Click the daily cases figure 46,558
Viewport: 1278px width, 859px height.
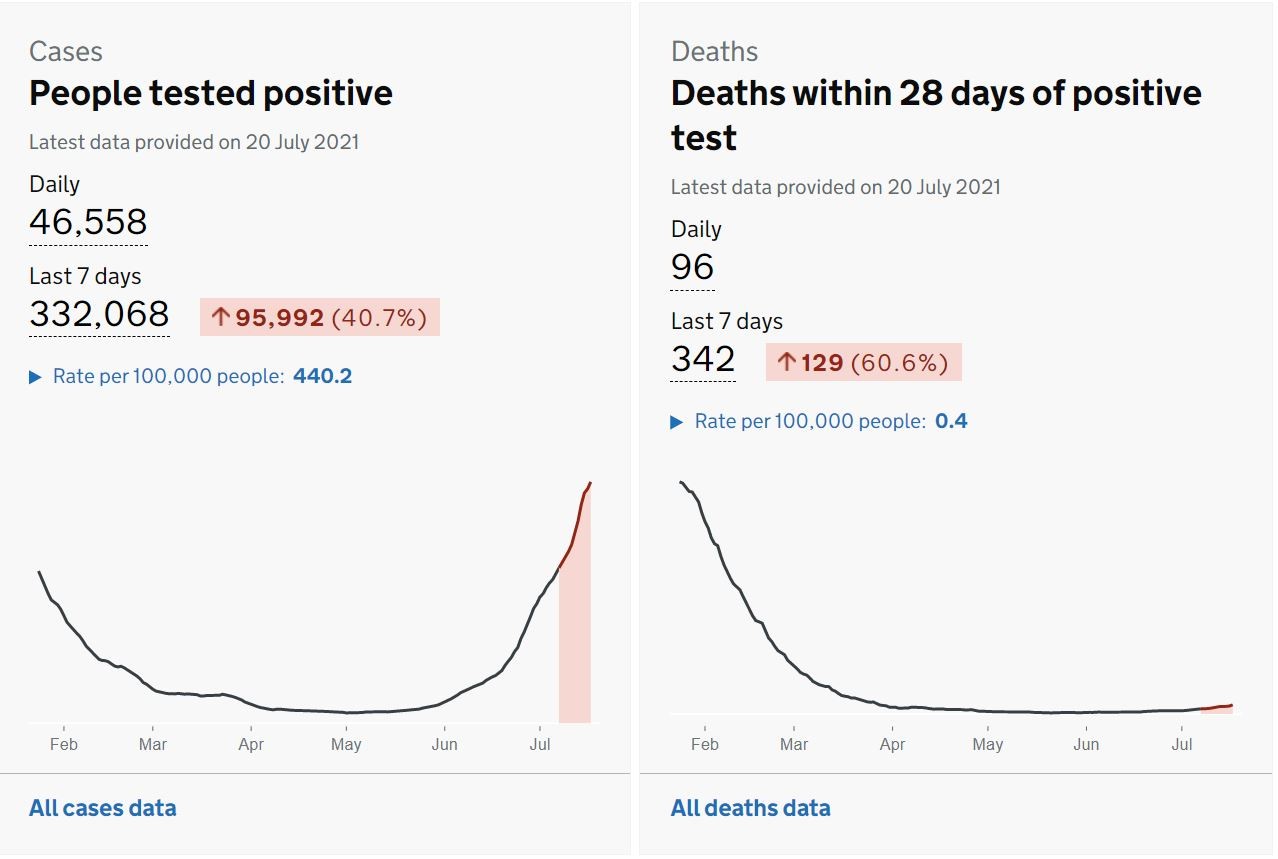tap(88, 222)
